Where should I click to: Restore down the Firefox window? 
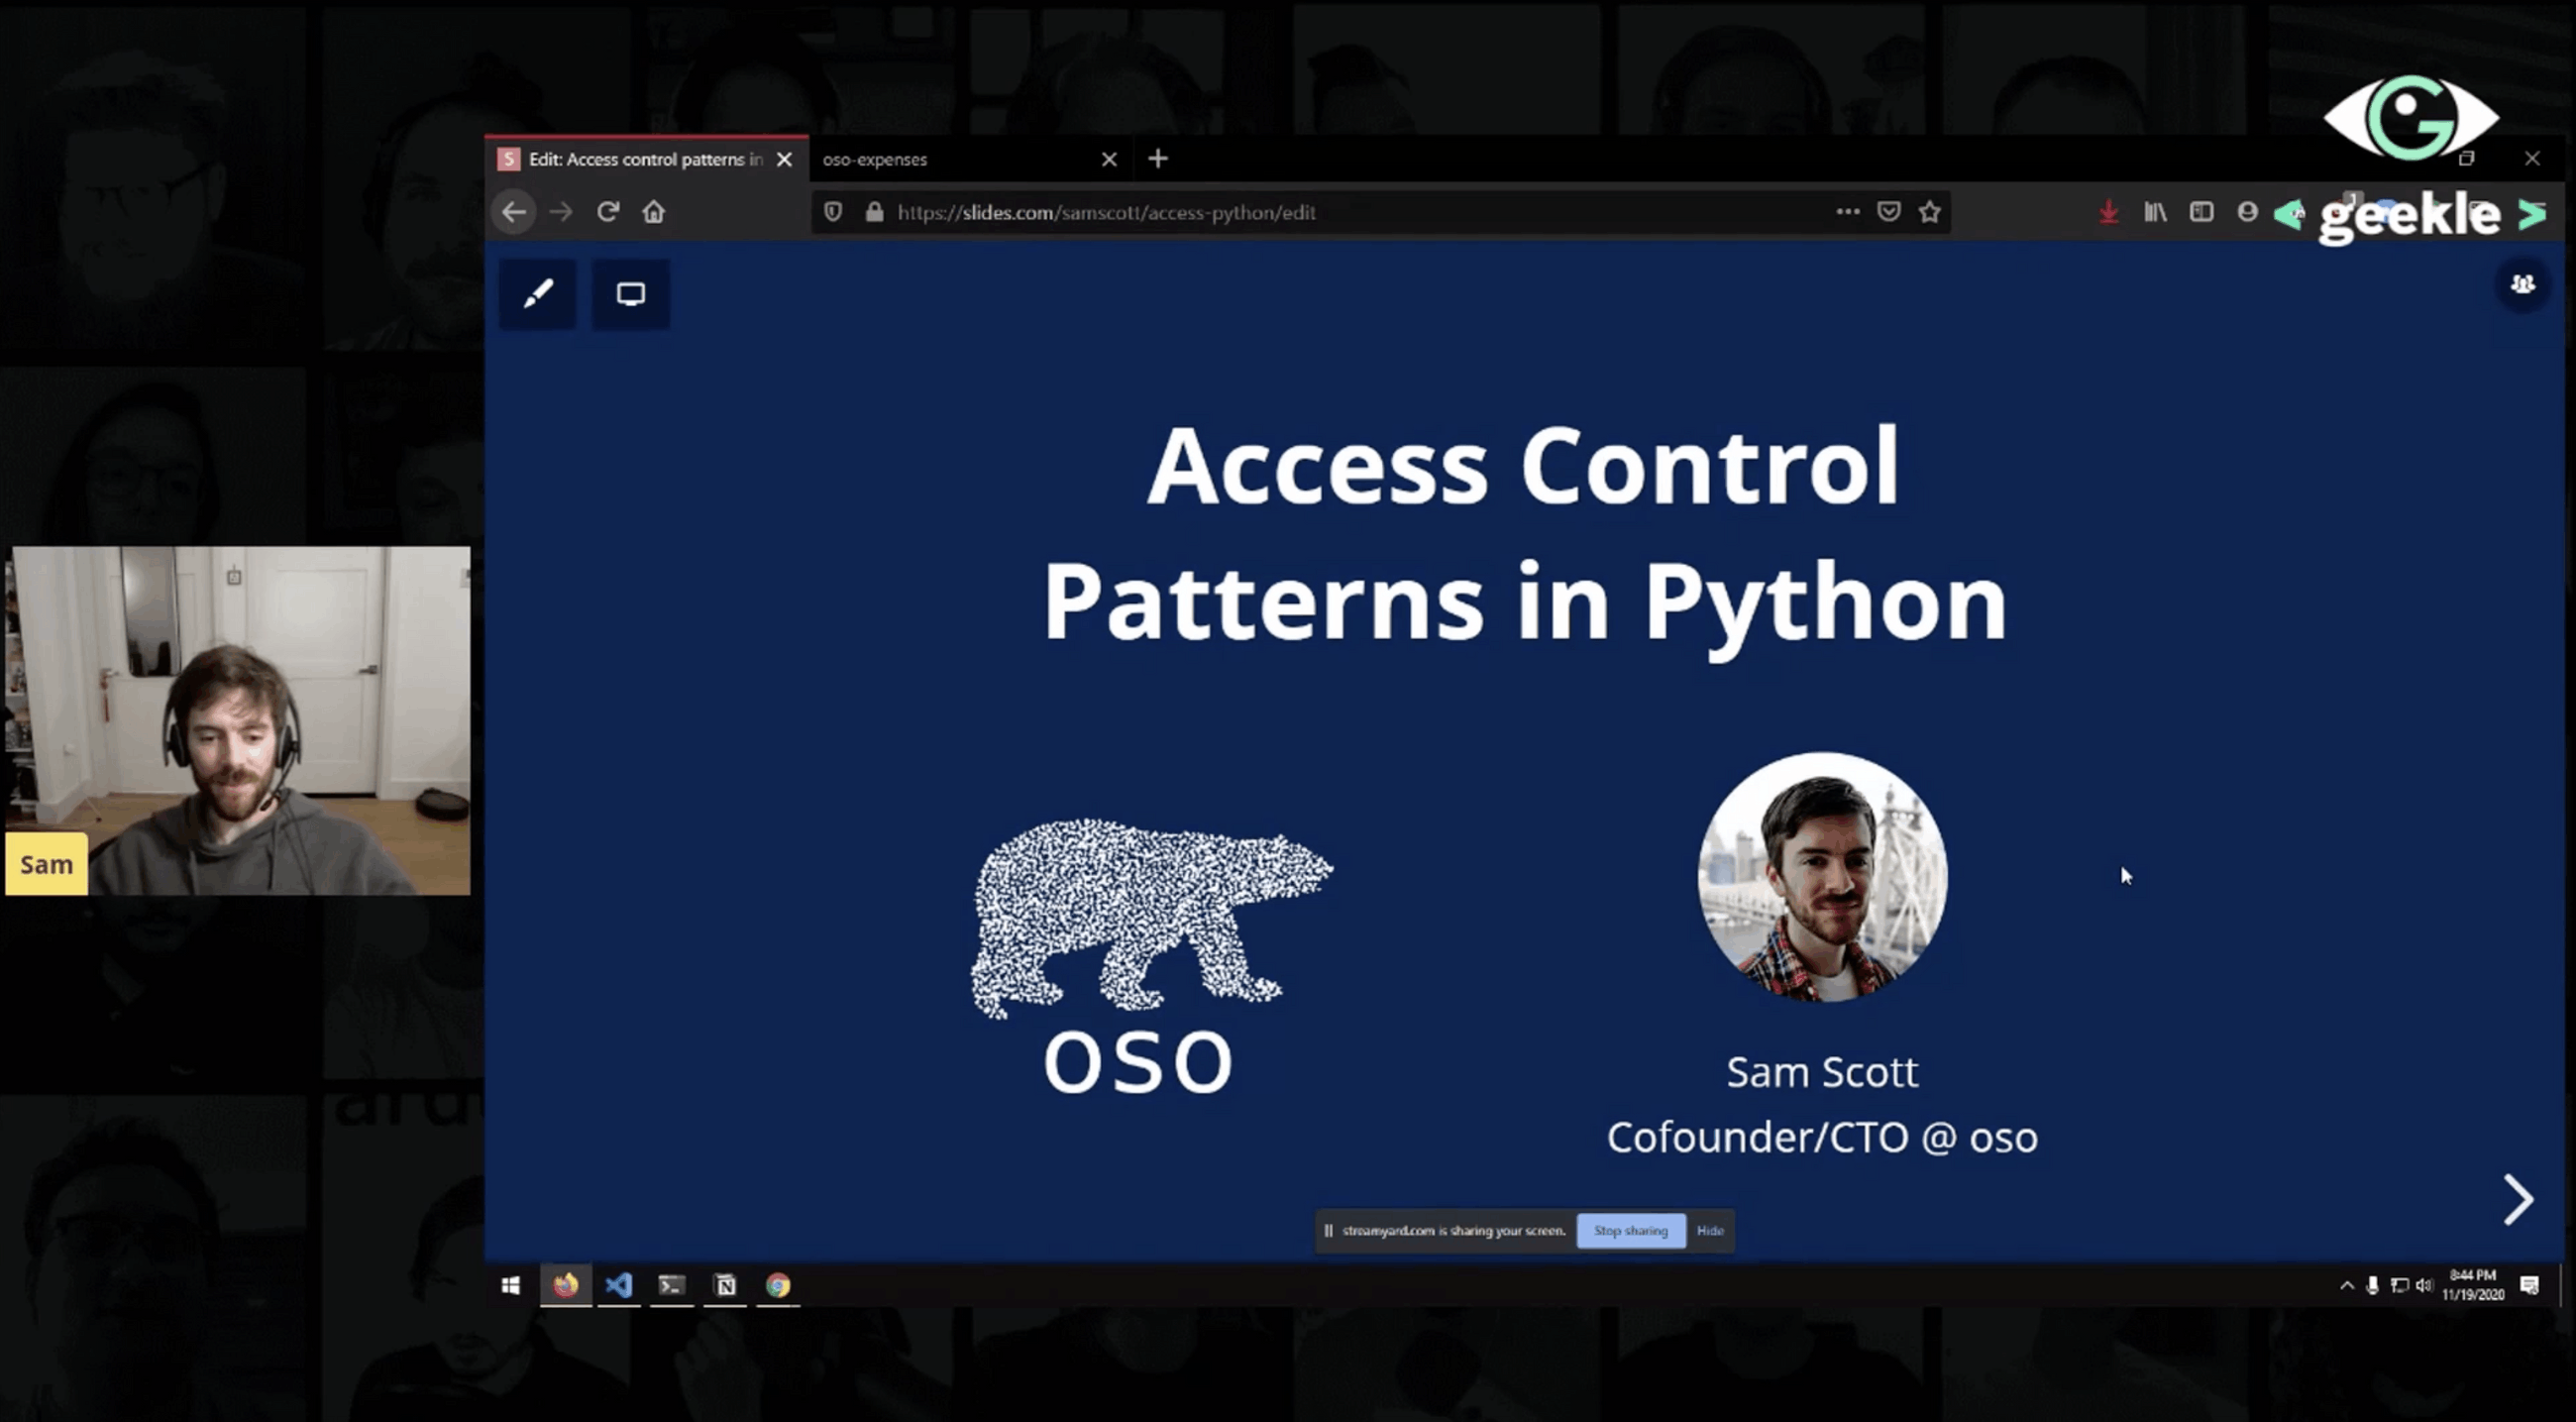coord(2467,158)
